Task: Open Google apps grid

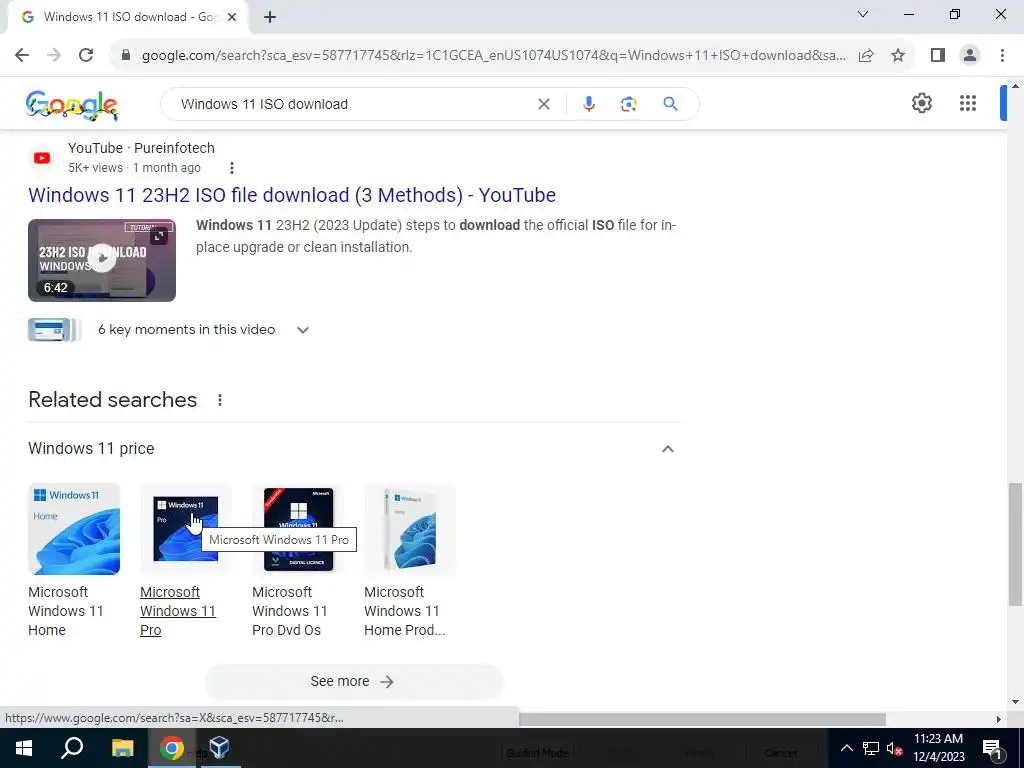Action: [x=968, y=103]
